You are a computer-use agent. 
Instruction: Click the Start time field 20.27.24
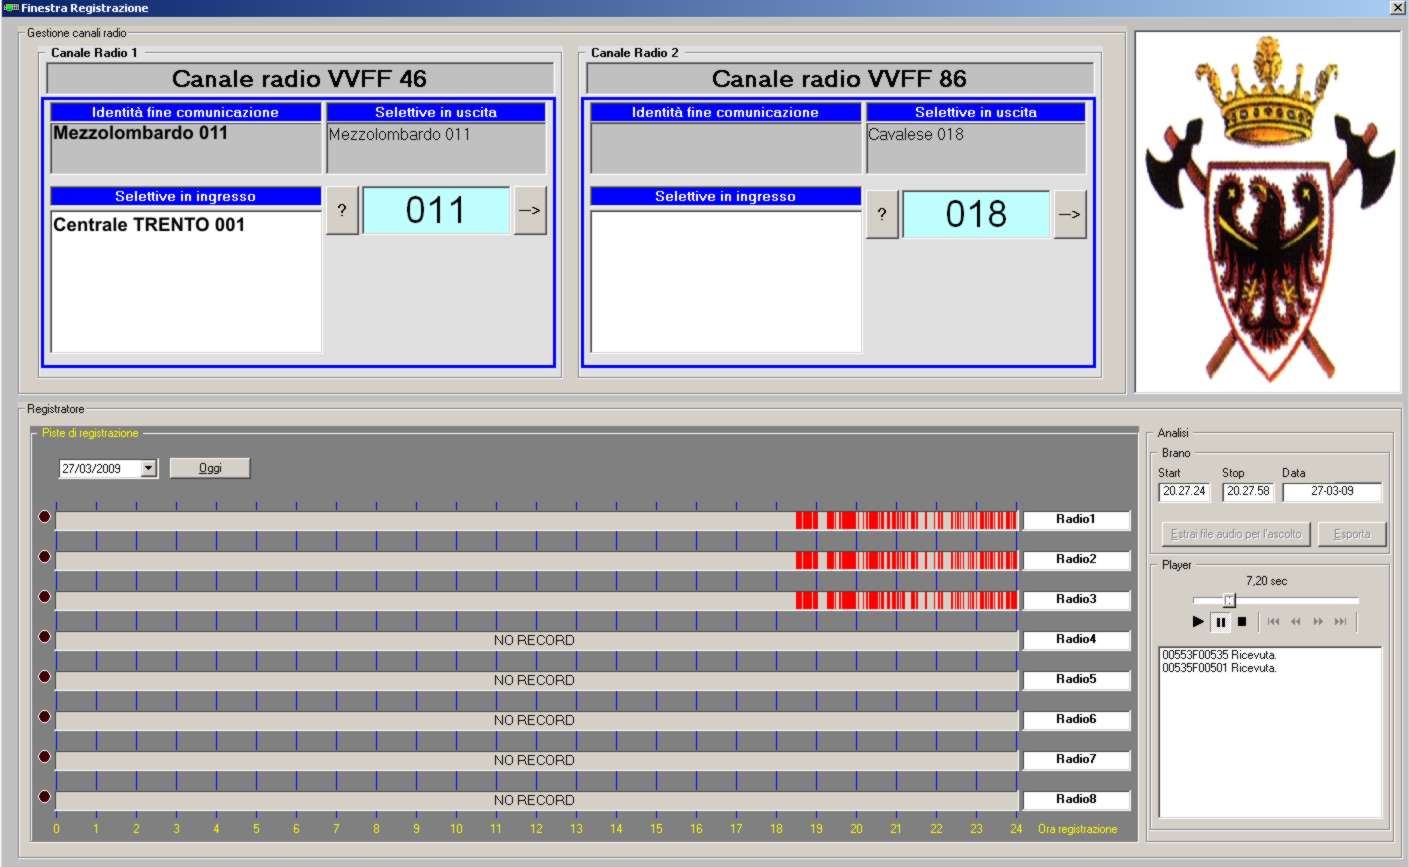tap(1184, 491)
